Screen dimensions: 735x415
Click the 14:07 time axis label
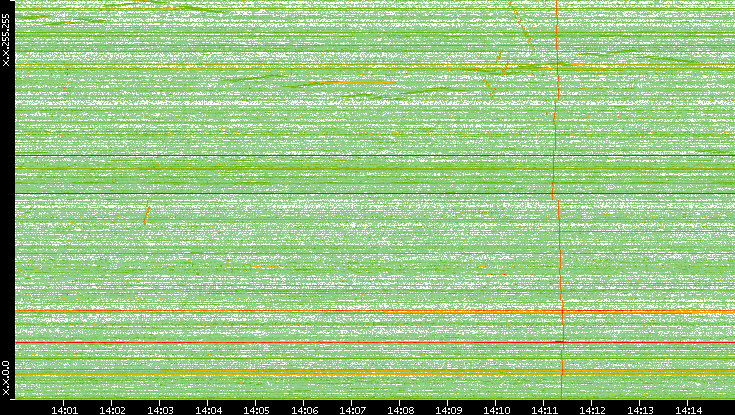352,410
